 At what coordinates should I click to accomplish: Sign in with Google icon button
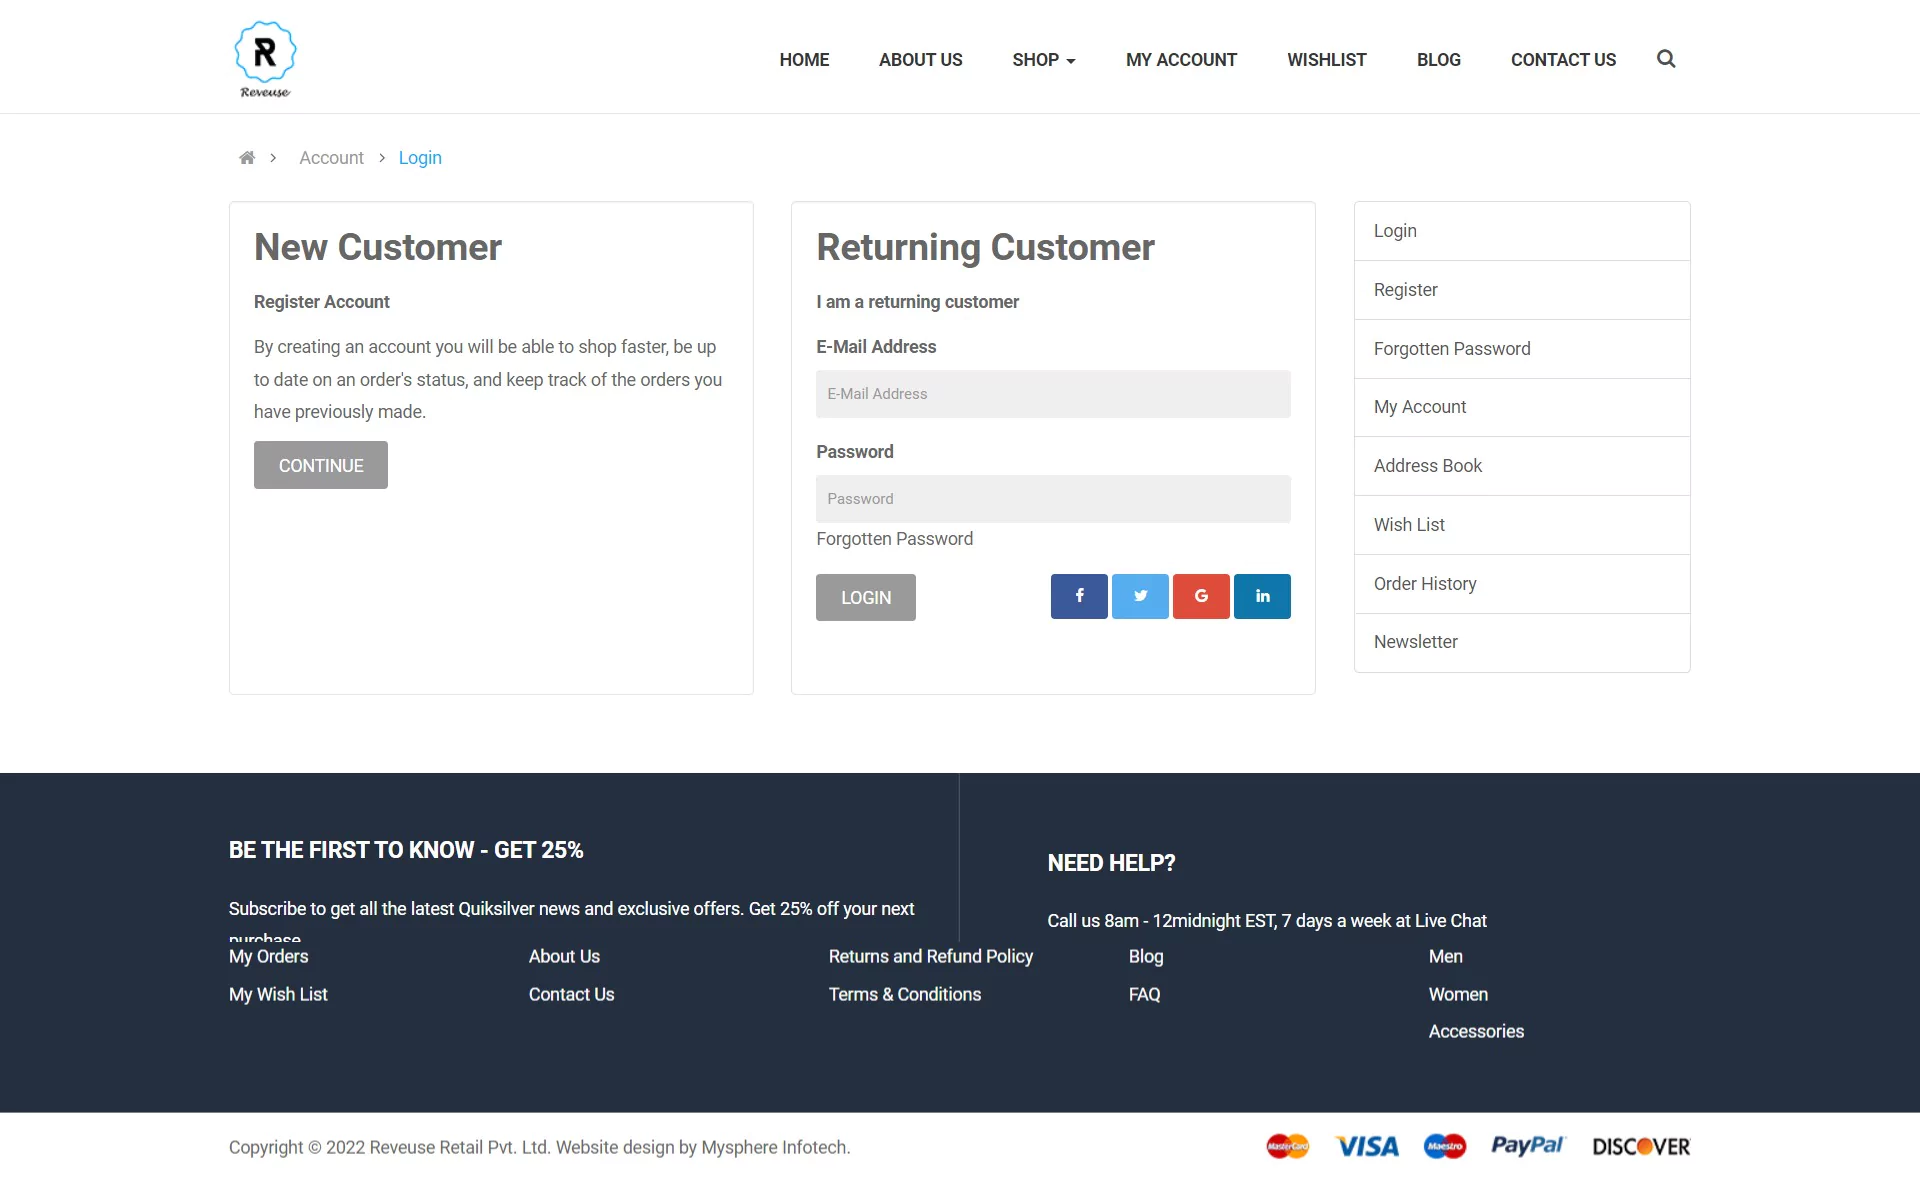click(1201, 596)
